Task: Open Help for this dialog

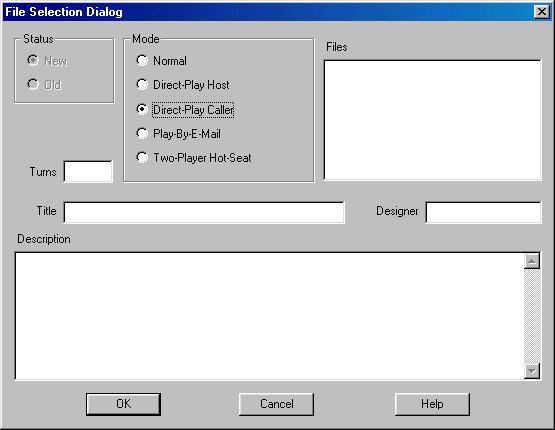Action: click(433, 404)
